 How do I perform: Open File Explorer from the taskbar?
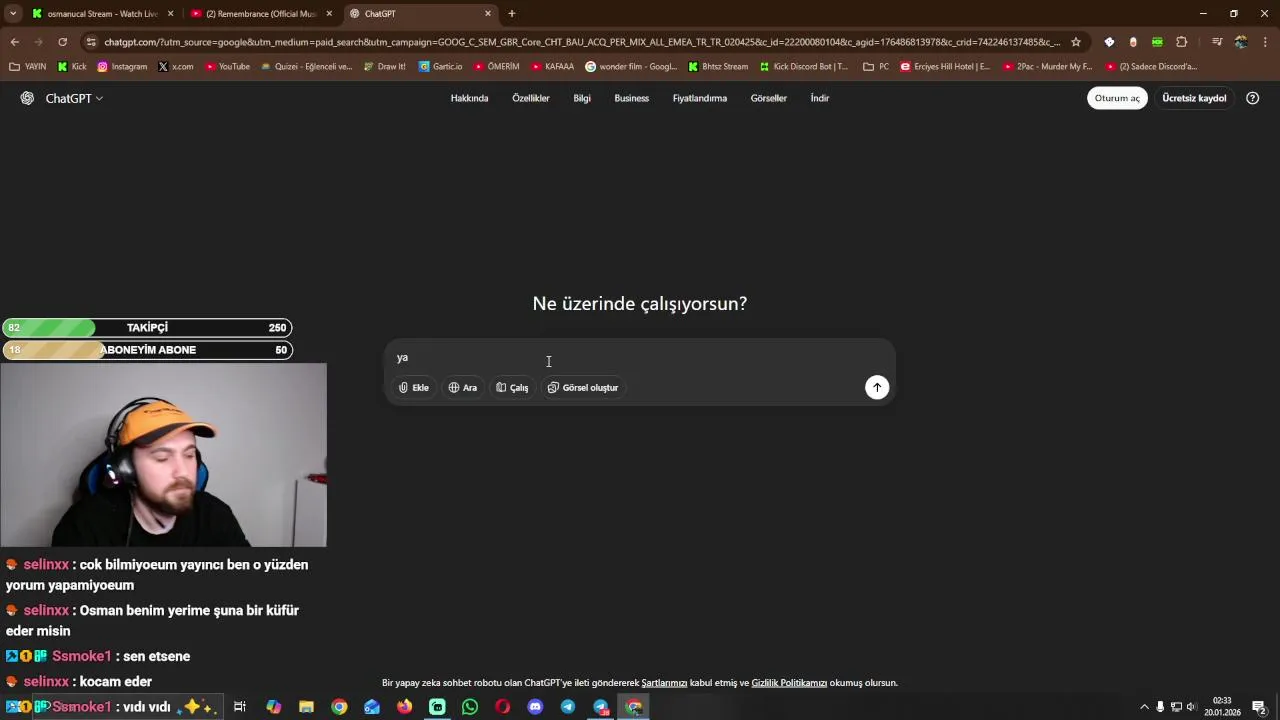tap(306, 707)
